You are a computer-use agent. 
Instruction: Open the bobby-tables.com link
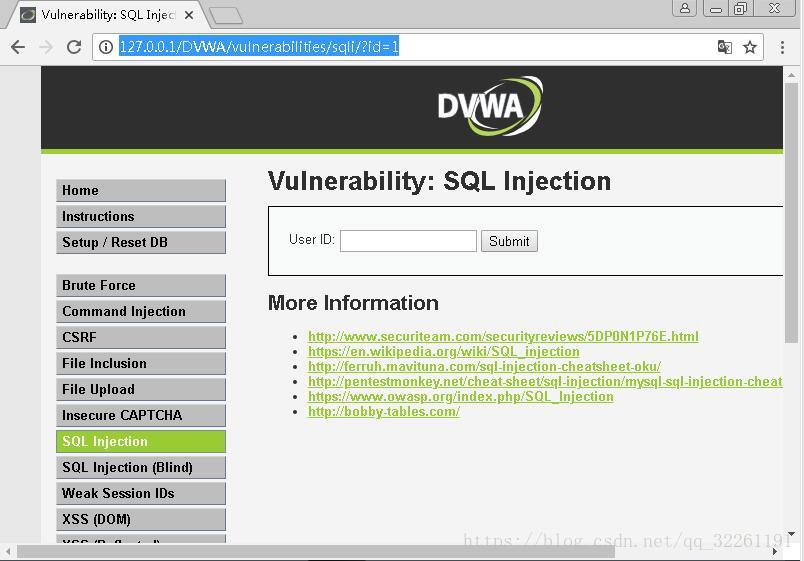pyautogui.click(x=384, y=412)
